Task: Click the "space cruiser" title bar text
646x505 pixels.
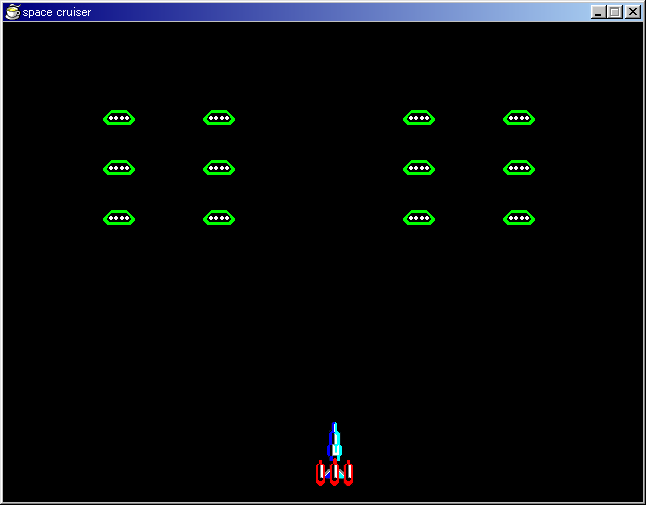Action: coord(57,12)
